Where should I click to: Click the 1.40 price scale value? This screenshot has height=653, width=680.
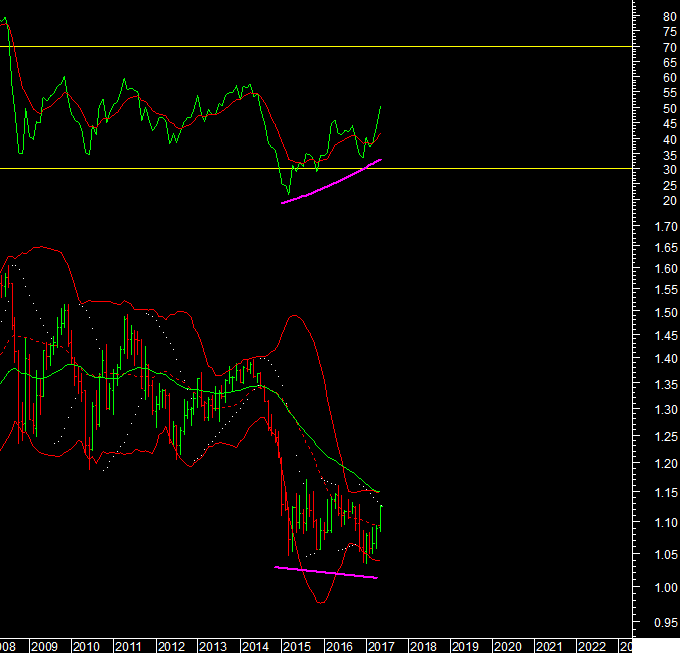[x=665, y=359]
